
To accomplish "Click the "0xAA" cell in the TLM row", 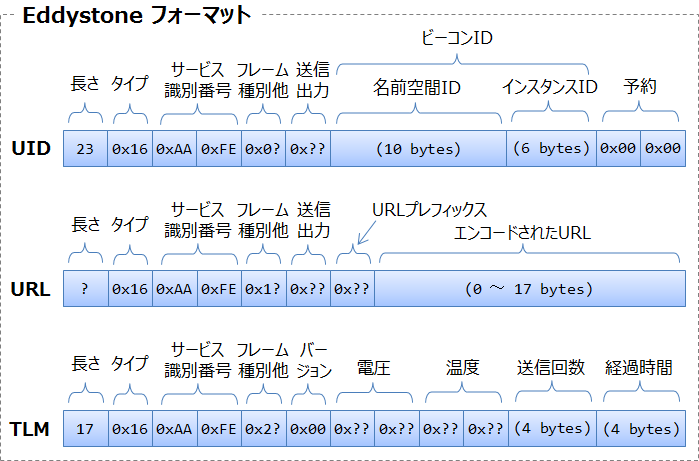I will point(174,428).
